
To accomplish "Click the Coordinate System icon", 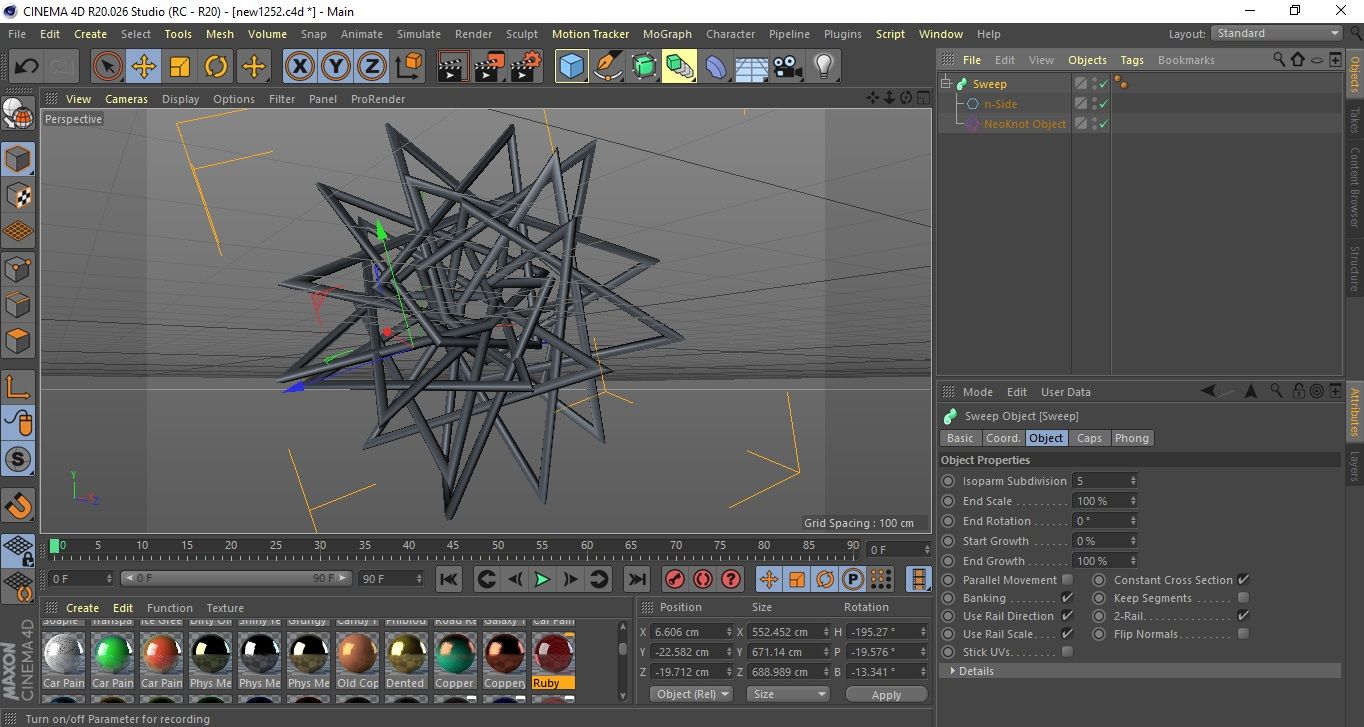I will coord(408,67).
